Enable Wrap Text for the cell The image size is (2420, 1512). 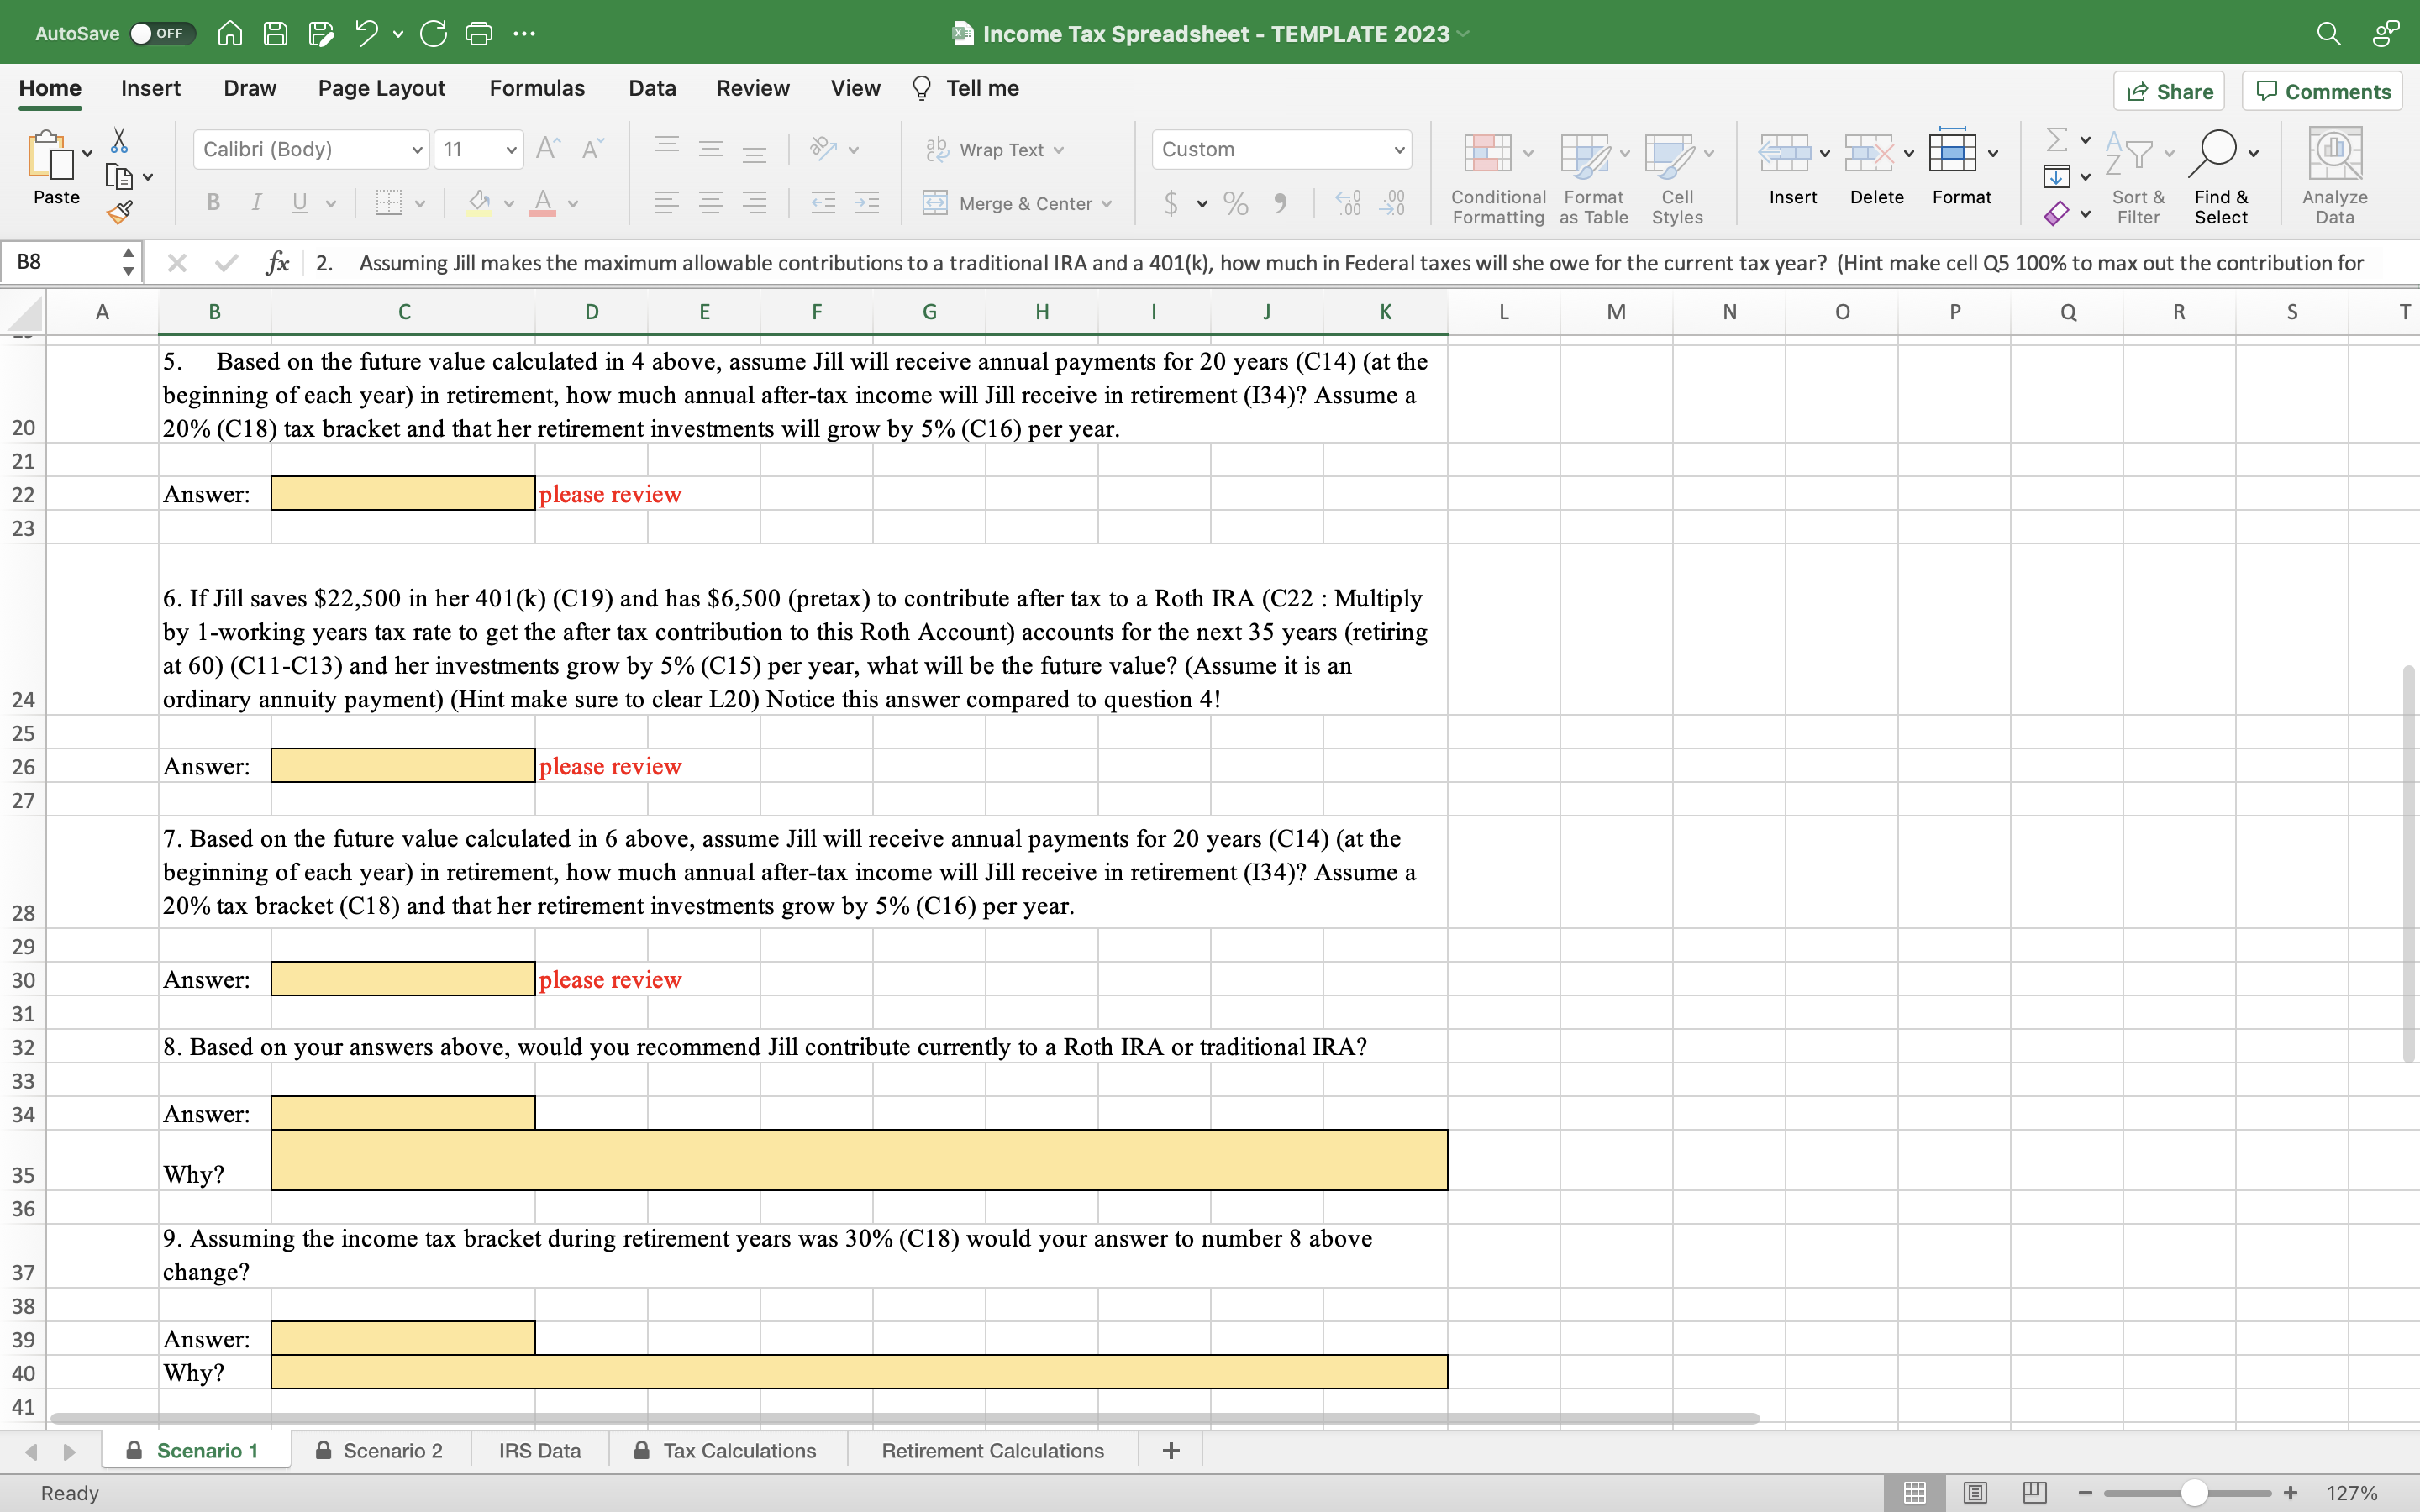[x=995, y=149]
